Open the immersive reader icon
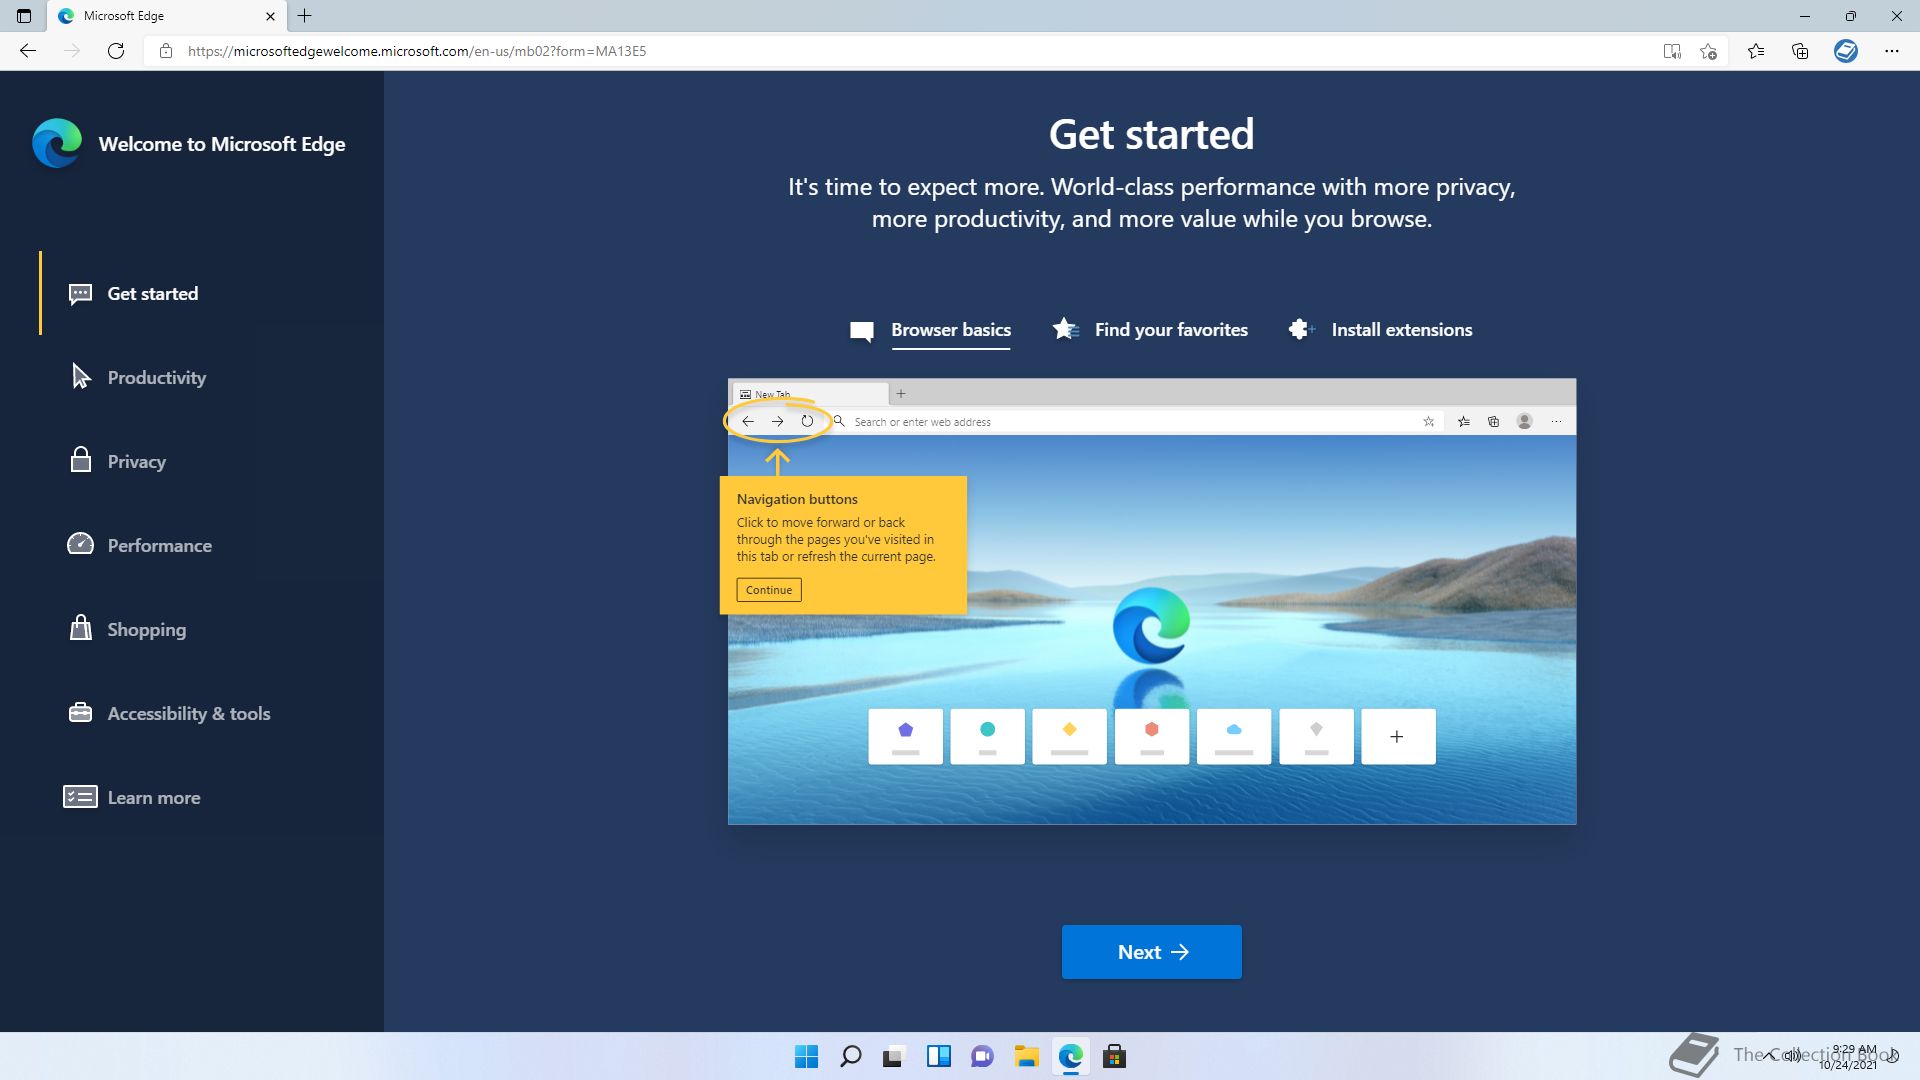The image size is (1920, 1080). [x=1672, y=51]
